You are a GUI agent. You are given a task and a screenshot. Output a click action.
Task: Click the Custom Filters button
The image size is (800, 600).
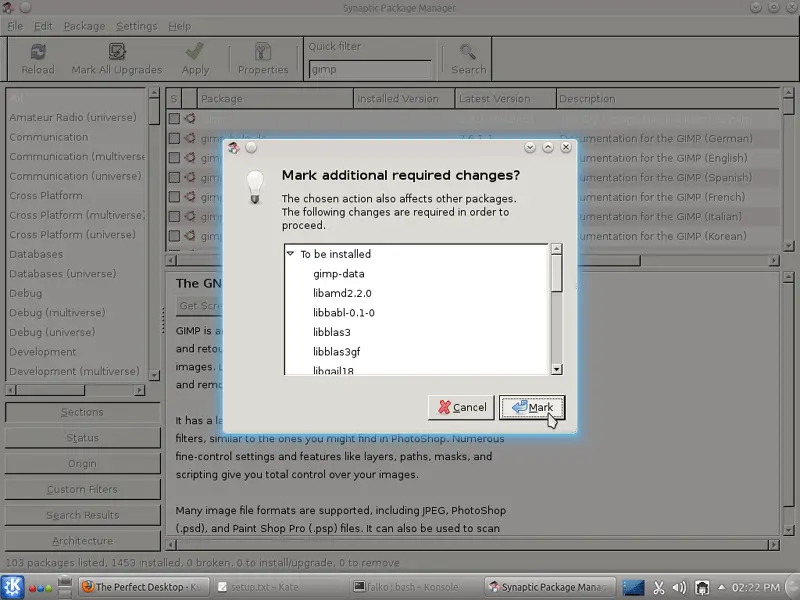tap(83, 489)
